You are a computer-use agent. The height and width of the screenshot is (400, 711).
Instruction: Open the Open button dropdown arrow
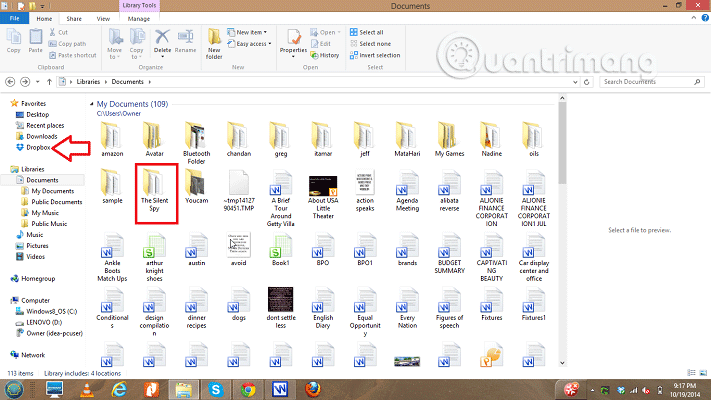(x=339, y=32)
